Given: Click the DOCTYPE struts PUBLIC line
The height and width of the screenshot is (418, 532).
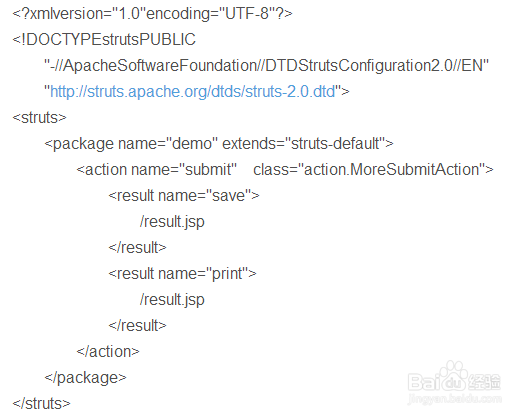Looking at the screenshot, I should click(x=104, y=39).
